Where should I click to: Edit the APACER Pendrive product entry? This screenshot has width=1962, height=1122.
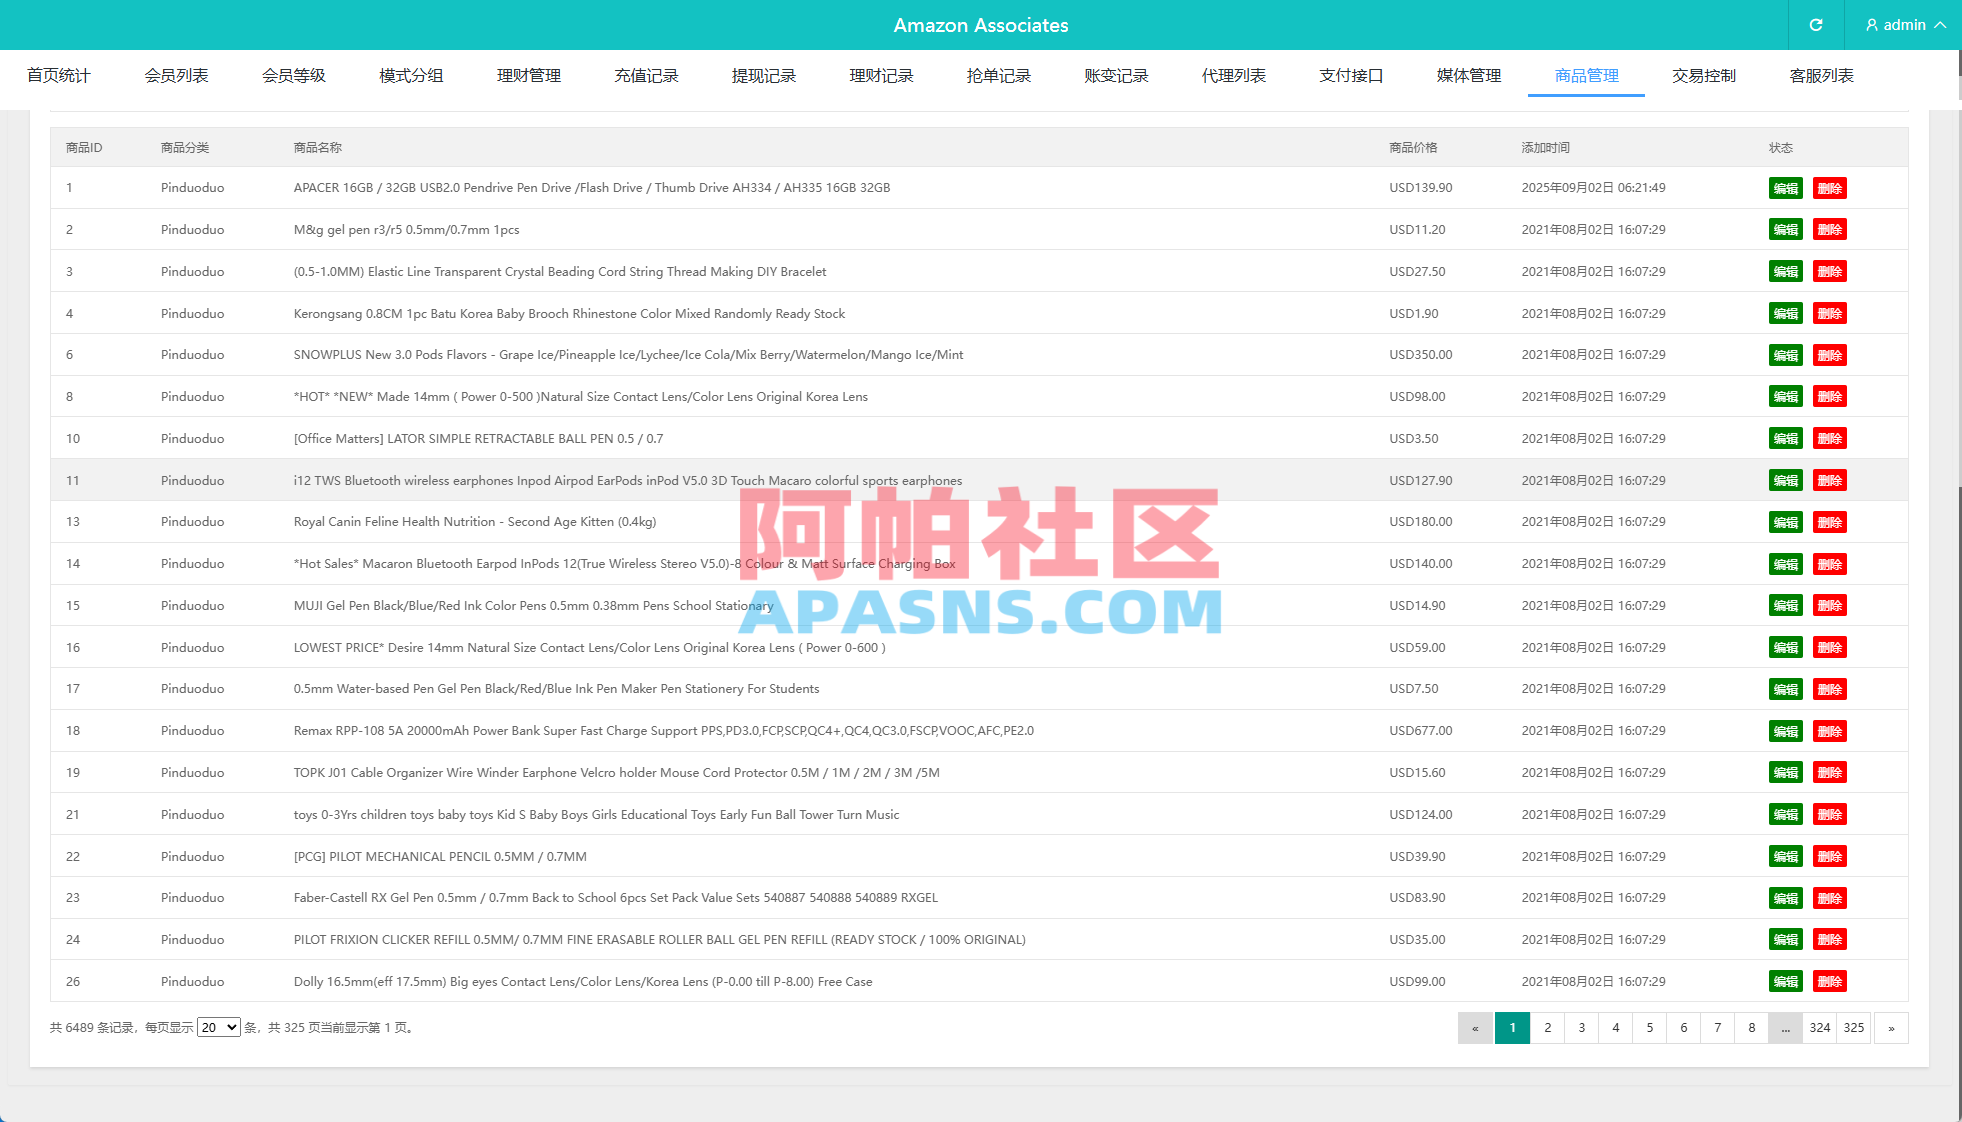click(1785, 187)
